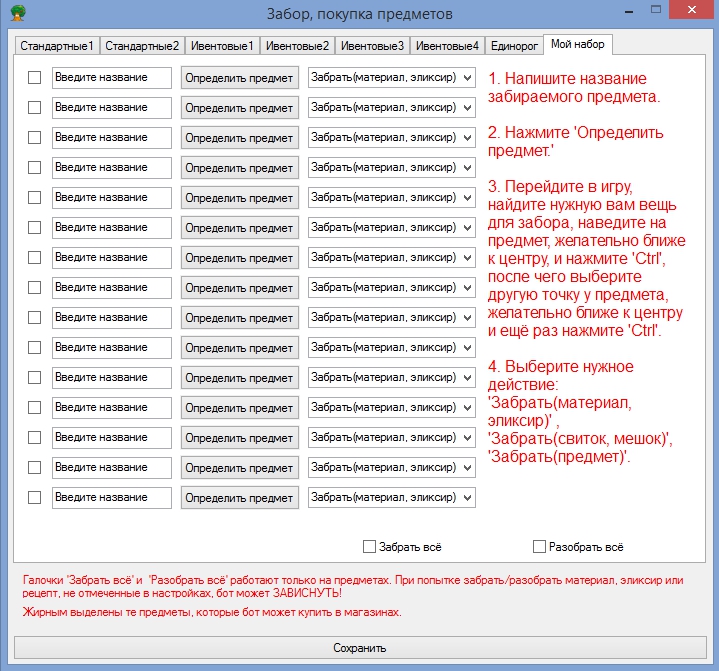Click Определить предмет in the seventh row
The width and height of the screenshot is (719, 671).
click(x=240, y=258)
